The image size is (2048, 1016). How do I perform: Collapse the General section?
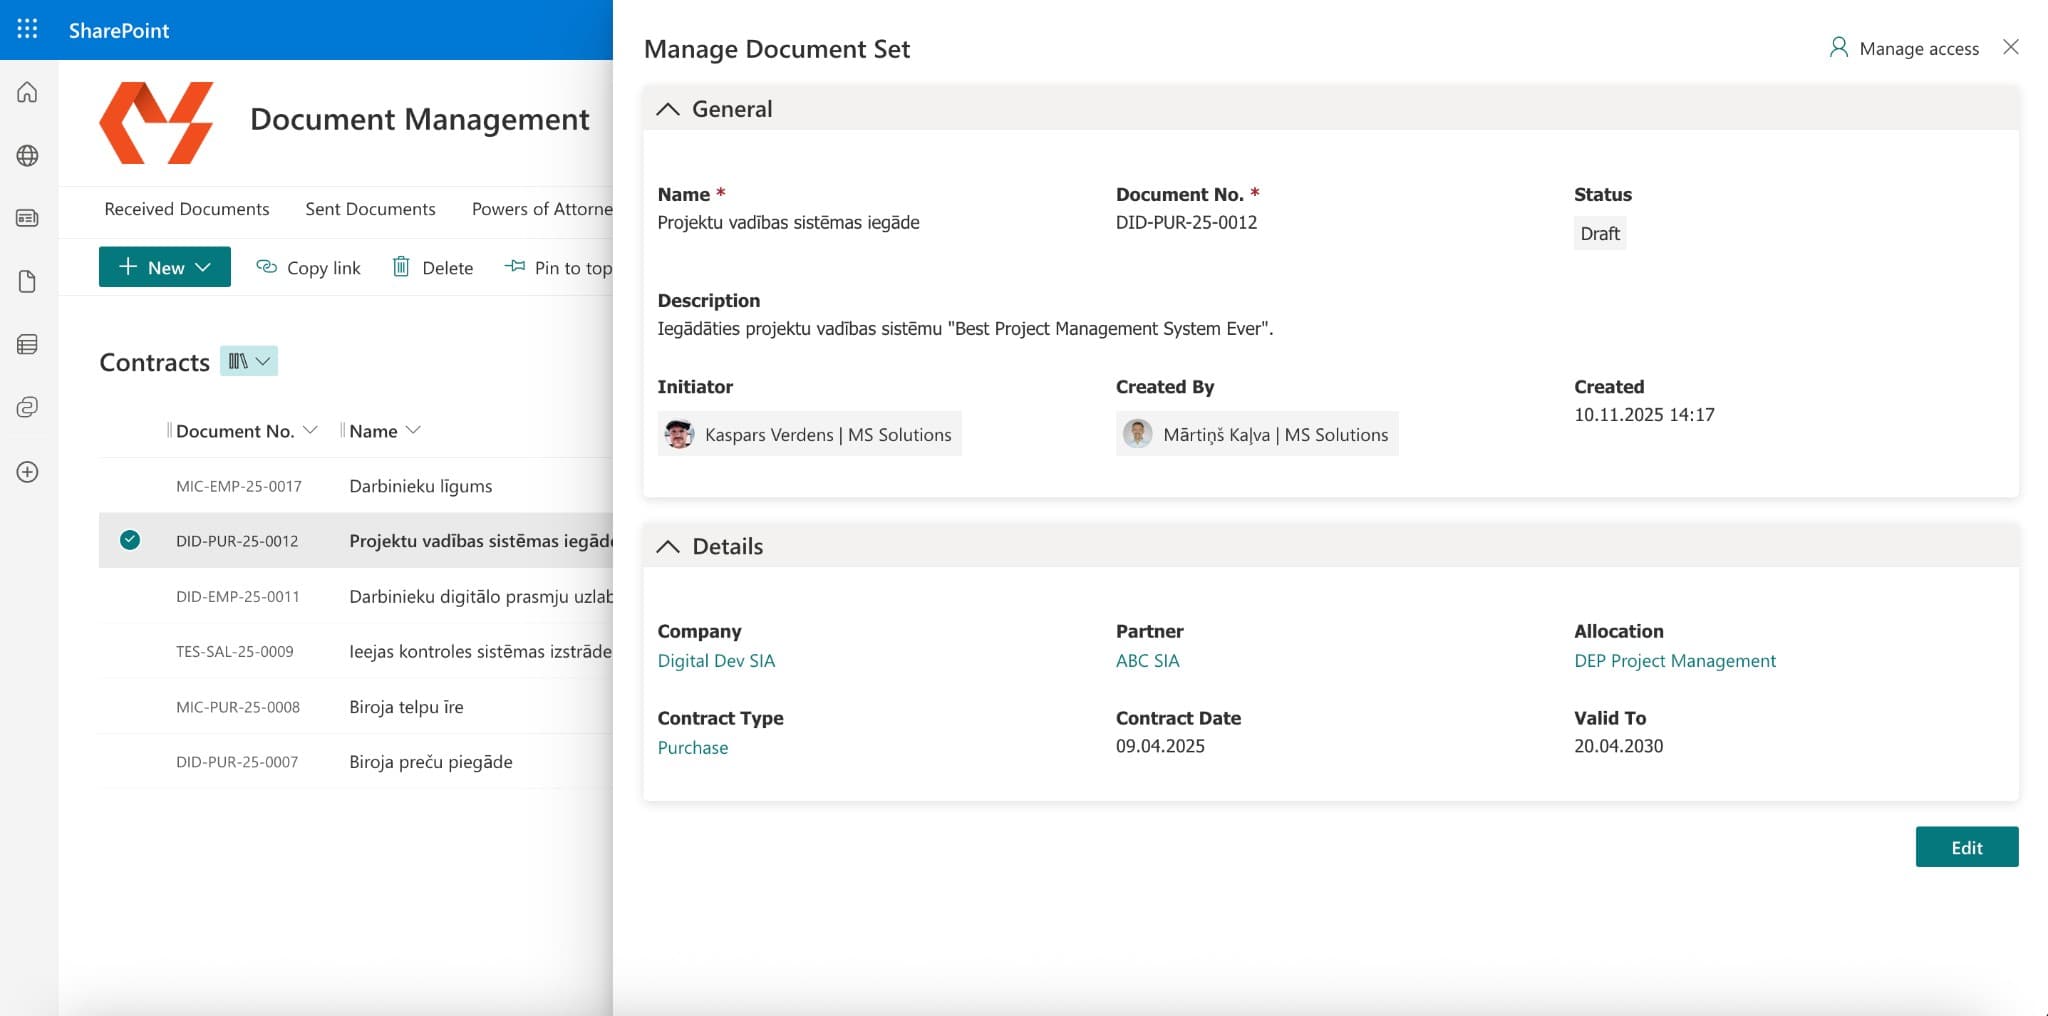point(668,109)
